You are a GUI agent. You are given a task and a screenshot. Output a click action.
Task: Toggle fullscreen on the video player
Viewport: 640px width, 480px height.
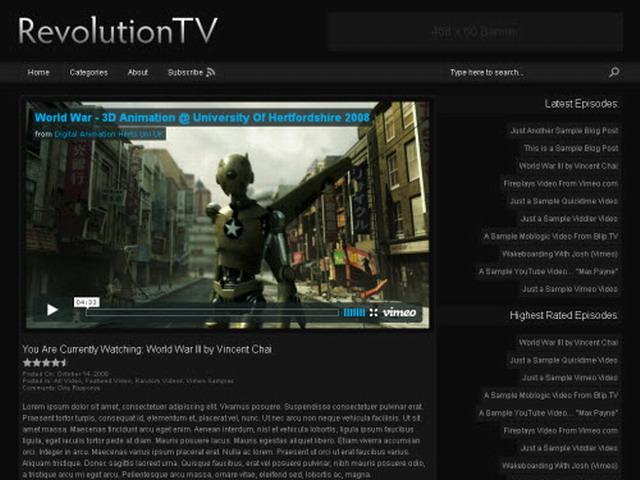pos(373,313)
